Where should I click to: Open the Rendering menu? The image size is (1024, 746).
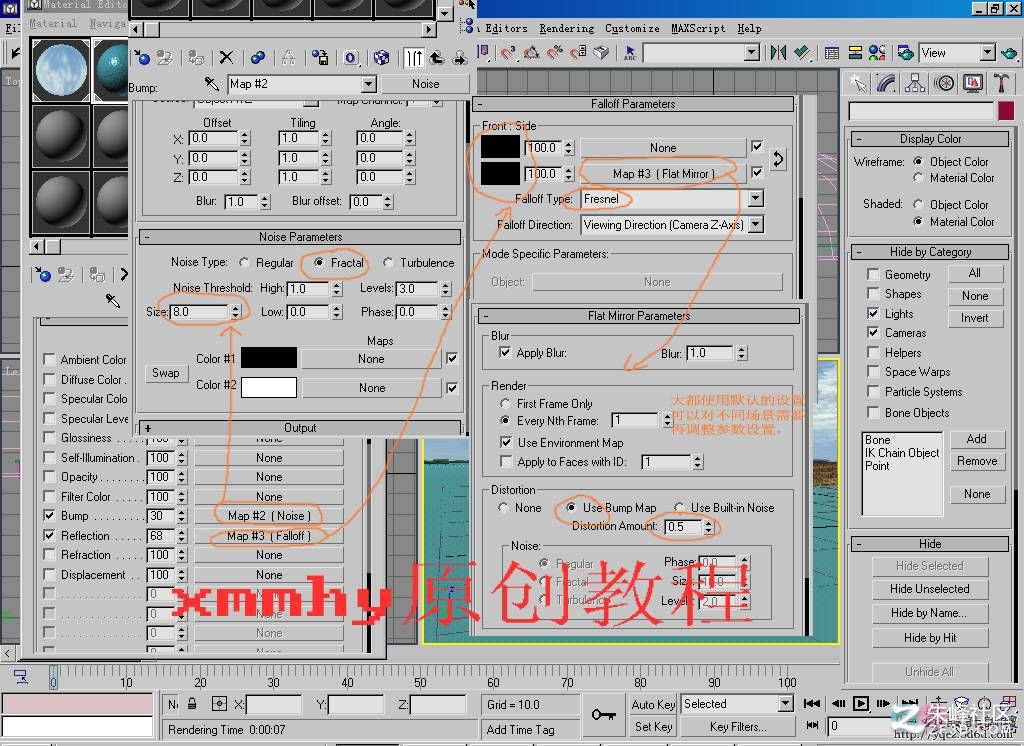pyautogui.click(x=566, y=28)
